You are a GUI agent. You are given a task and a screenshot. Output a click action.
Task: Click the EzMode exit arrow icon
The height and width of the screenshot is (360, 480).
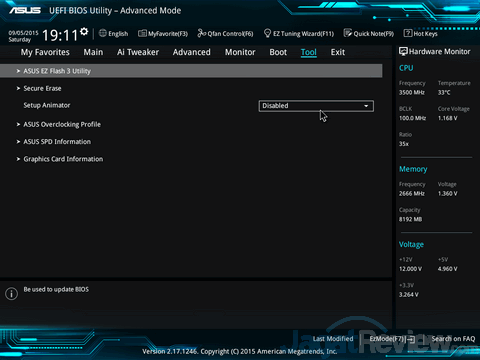click(411, 339)
